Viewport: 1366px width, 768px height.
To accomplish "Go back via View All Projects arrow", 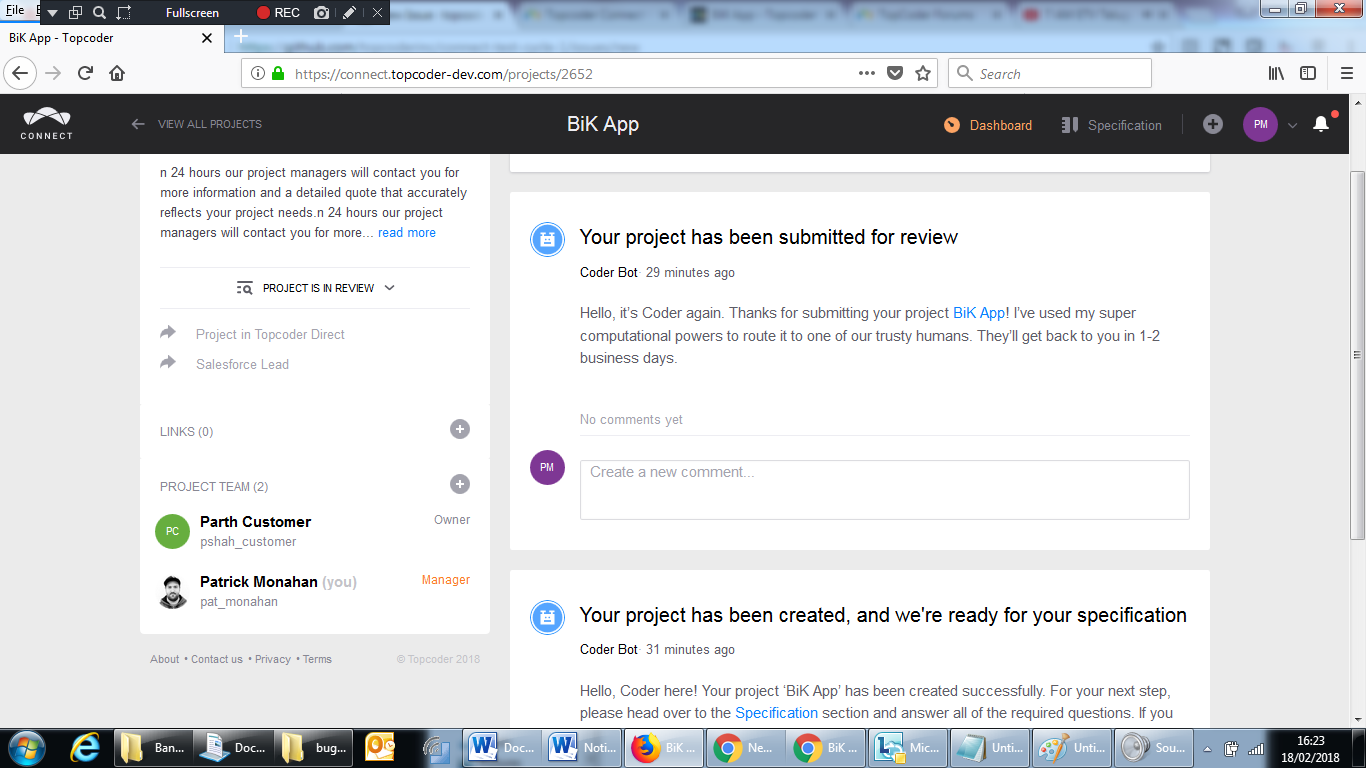I will pyautogui.click(x=138, y=124).
